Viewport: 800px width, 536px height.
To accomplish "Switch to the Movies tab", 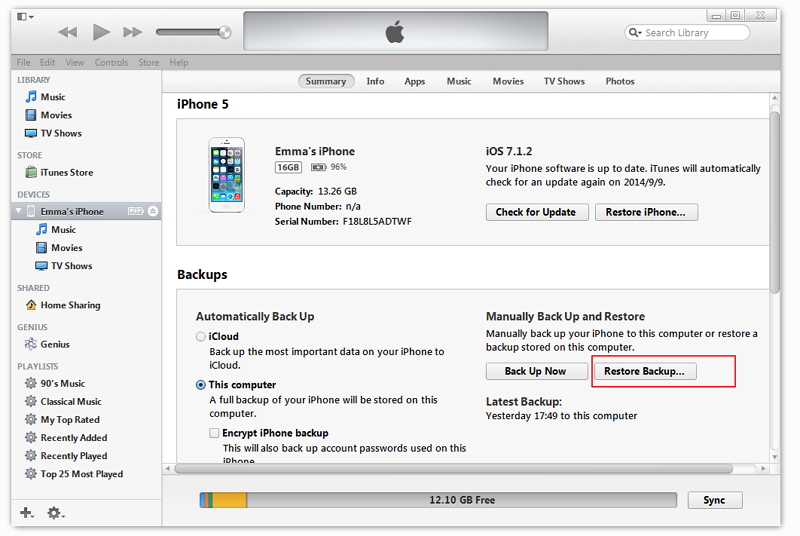I will click(x=508, y=81).
